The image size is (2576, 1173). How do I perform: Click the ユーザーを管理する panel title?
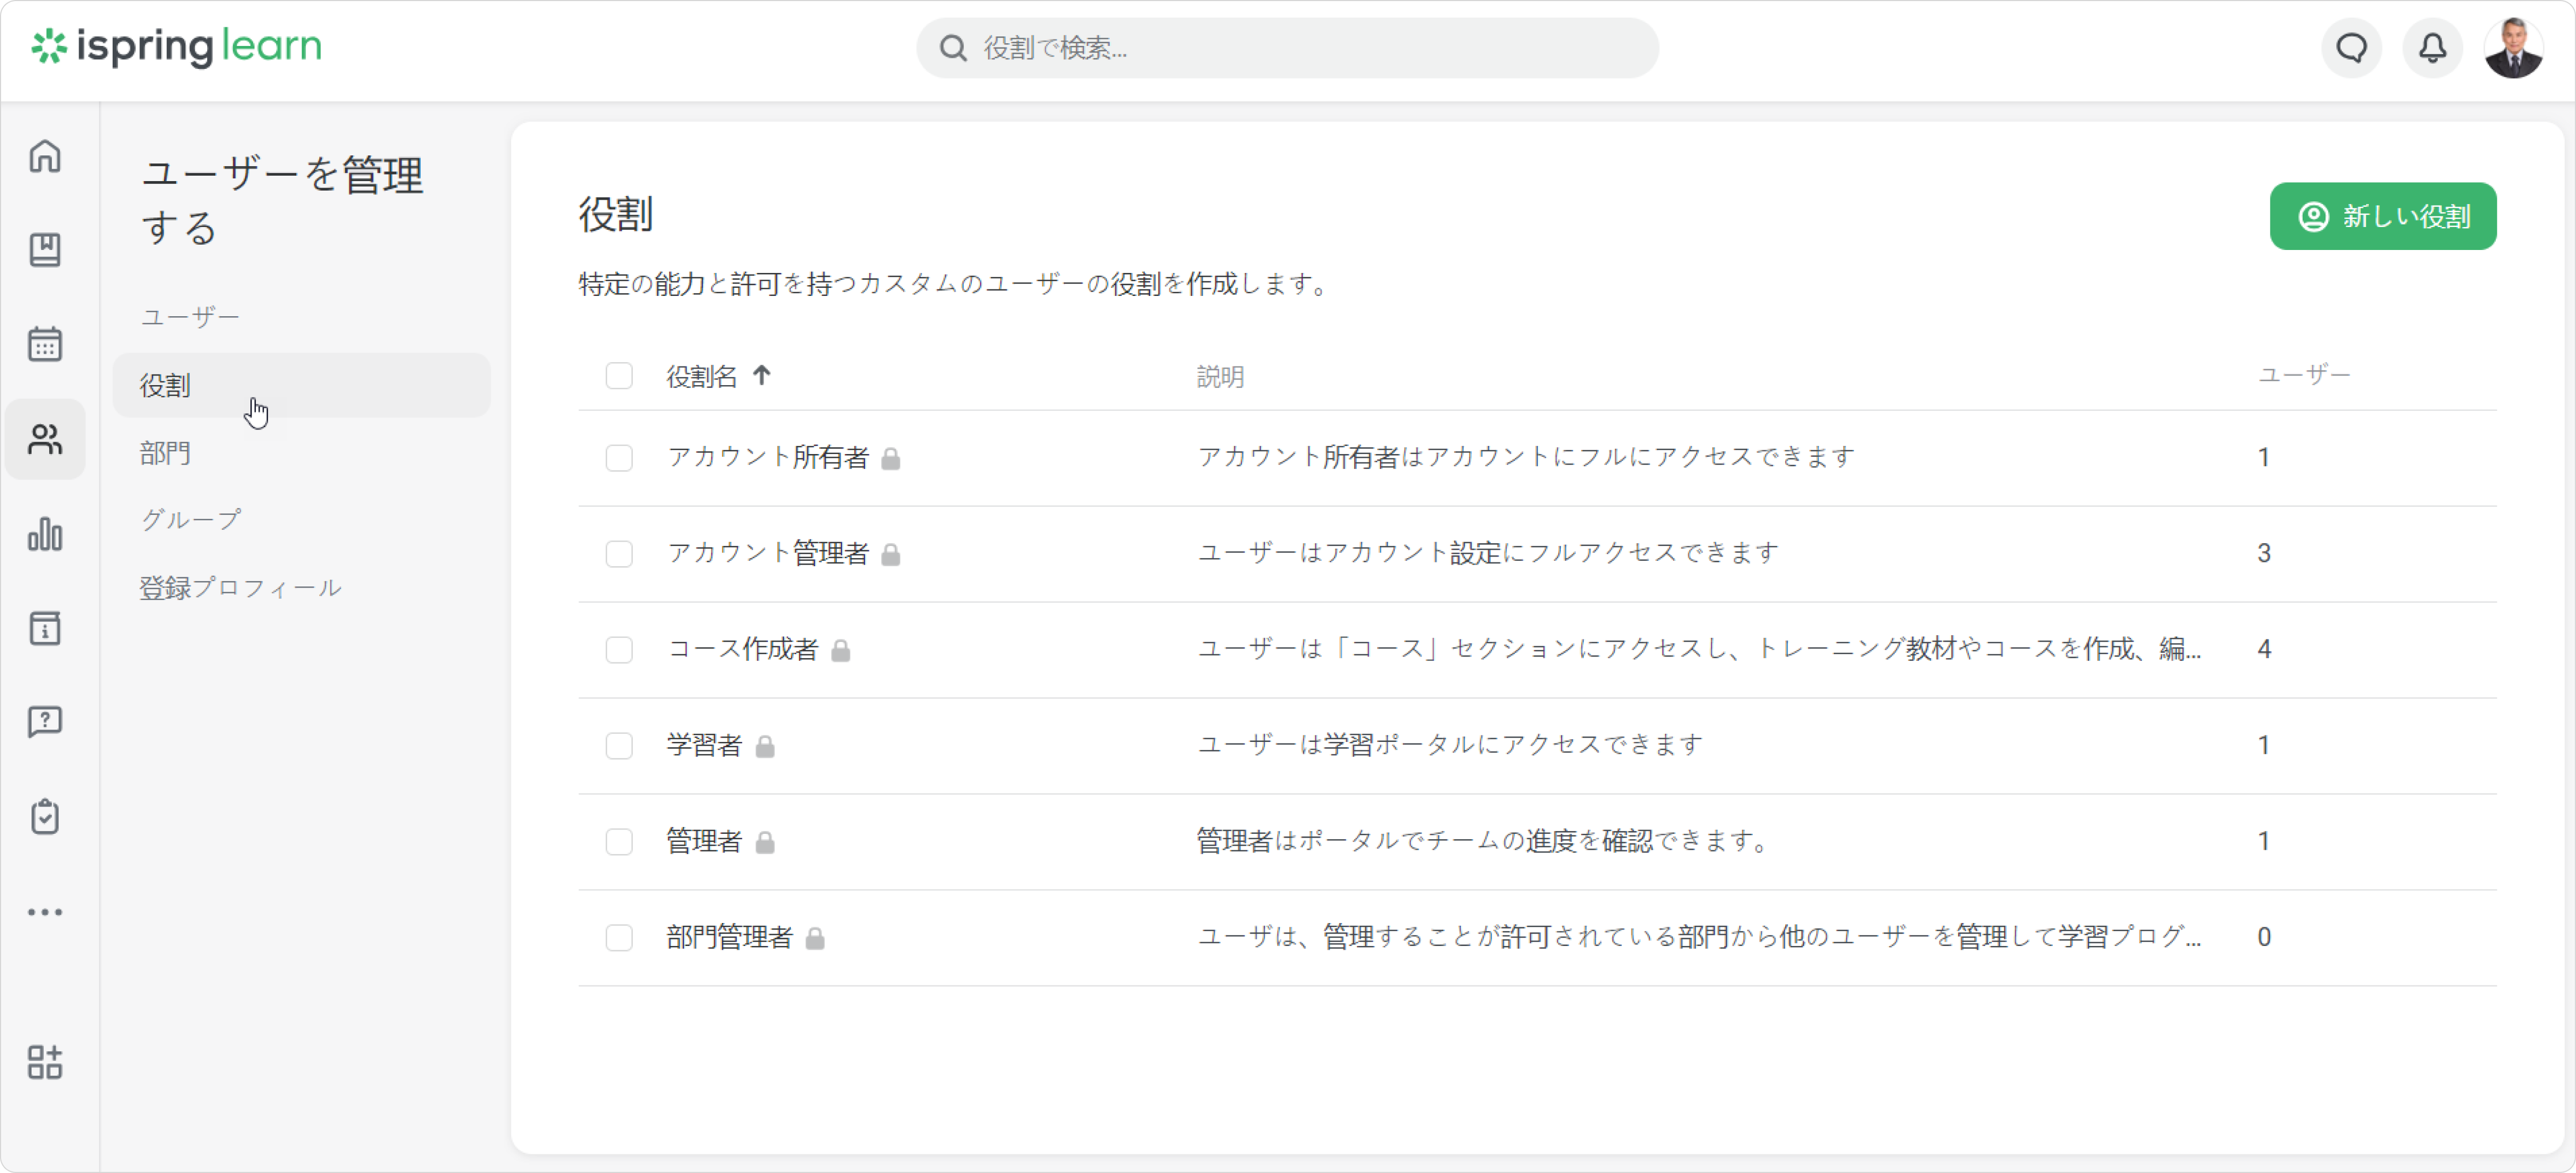pos(283,201)
